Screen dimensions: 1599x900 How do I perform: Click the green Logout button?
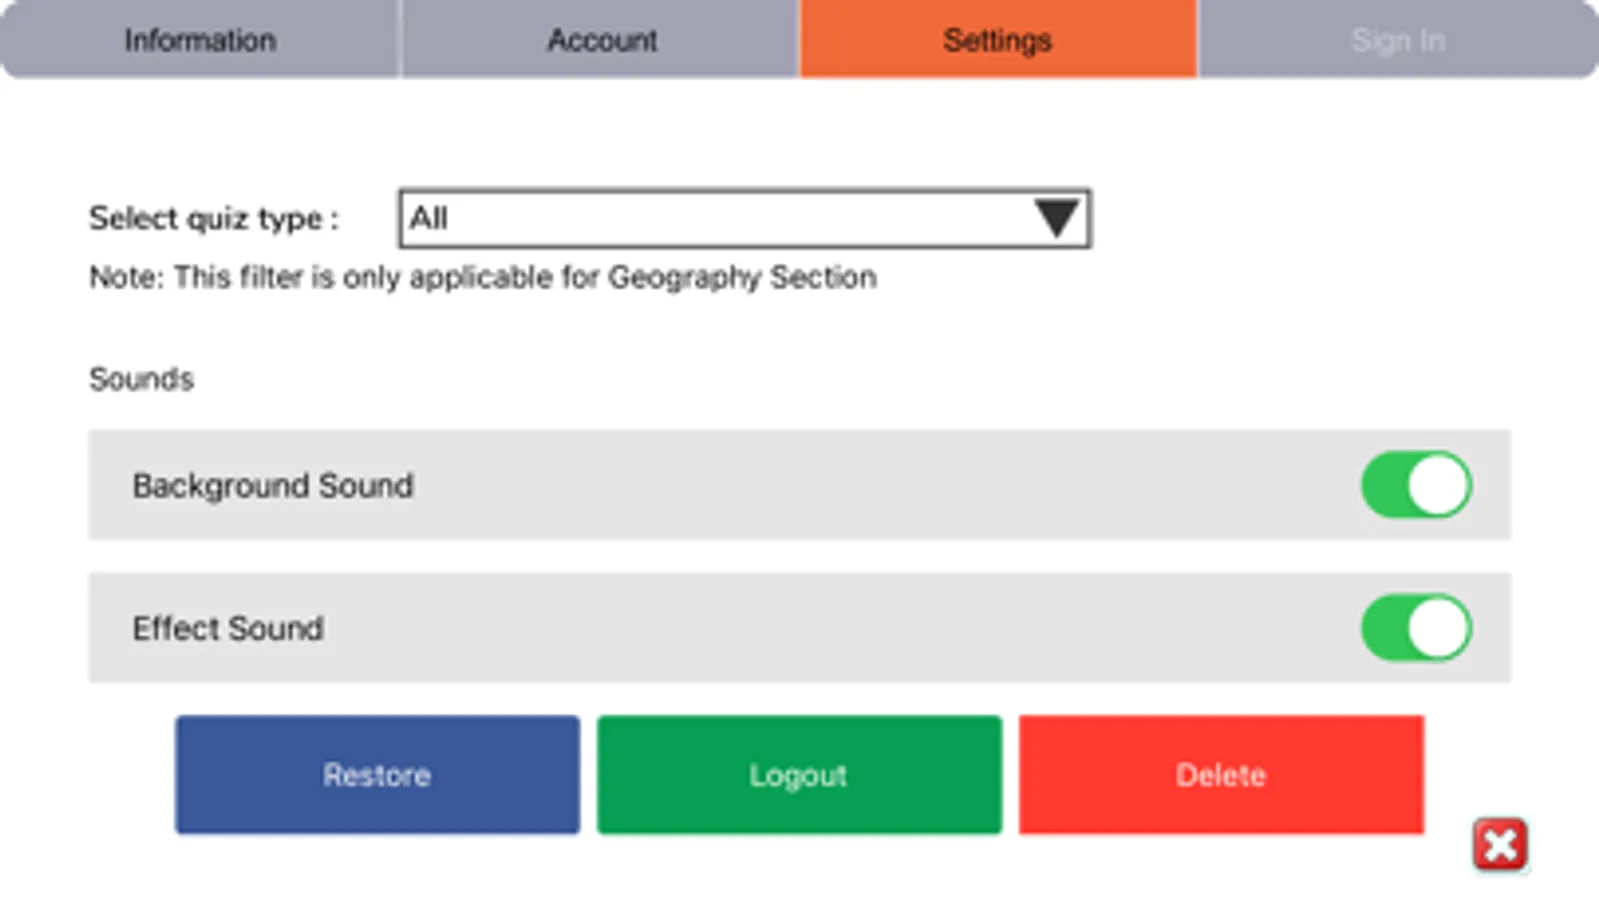(799, 775)
